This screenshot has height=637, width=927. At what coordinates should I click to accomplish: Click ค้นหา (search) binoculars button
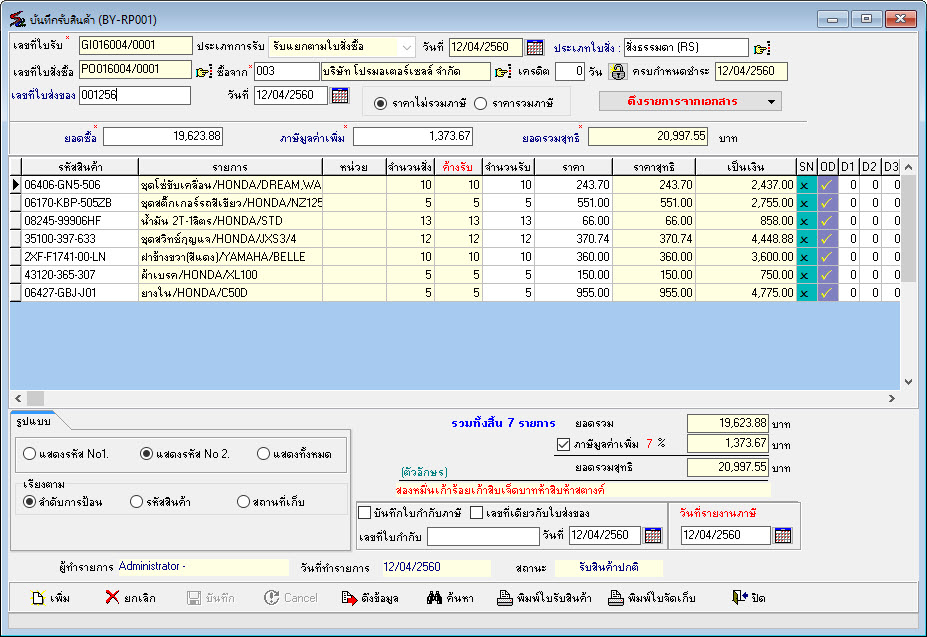coord(450,598)
